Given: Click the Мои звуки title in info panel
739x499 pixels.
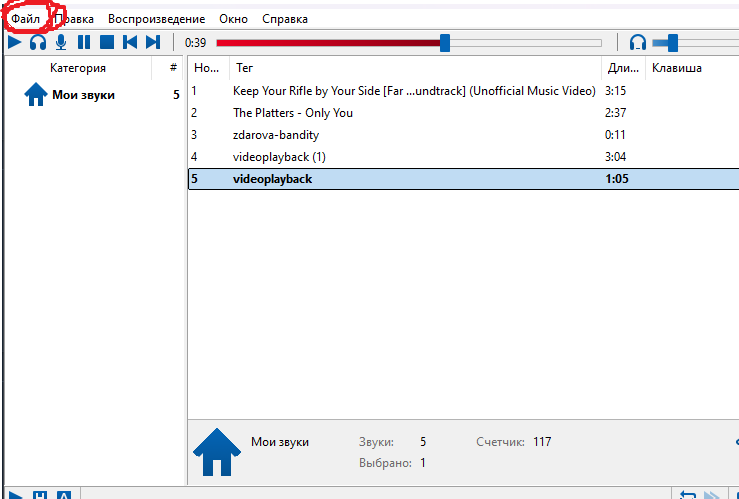Looking at the screenshot, I should pyautogui.click(x=280, y=442).
